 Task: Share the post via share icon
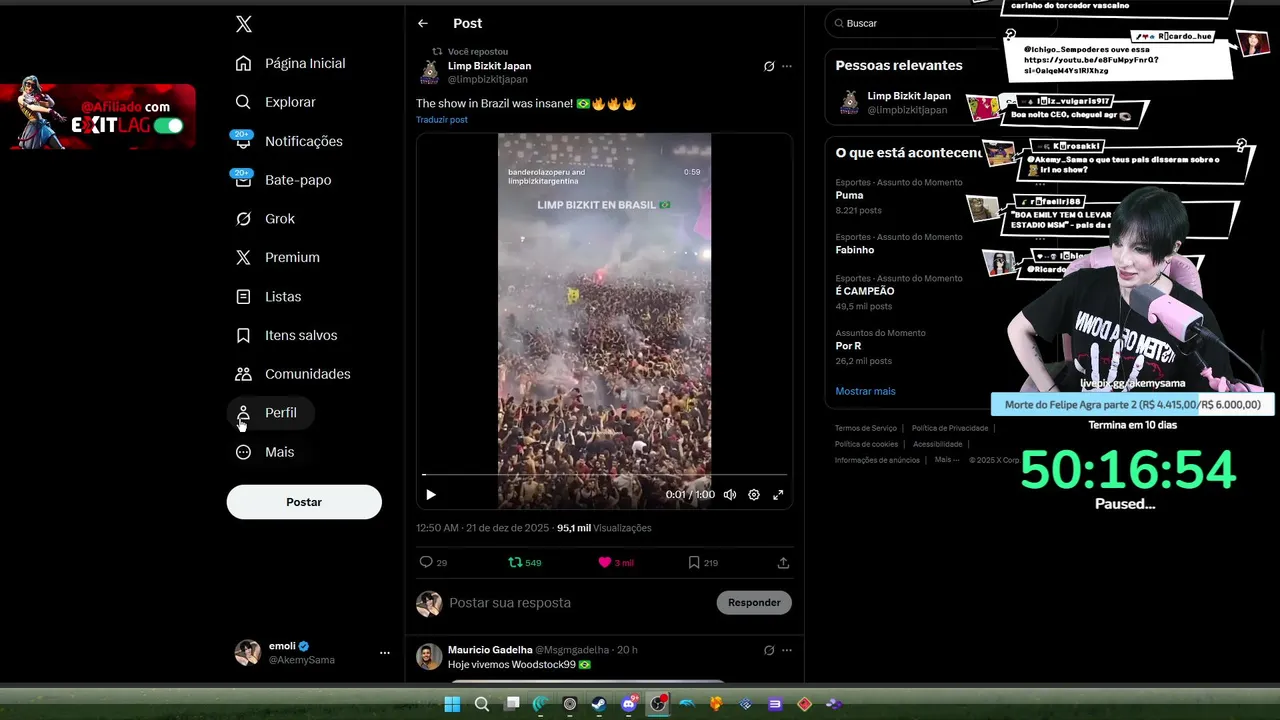coord(783,563)
